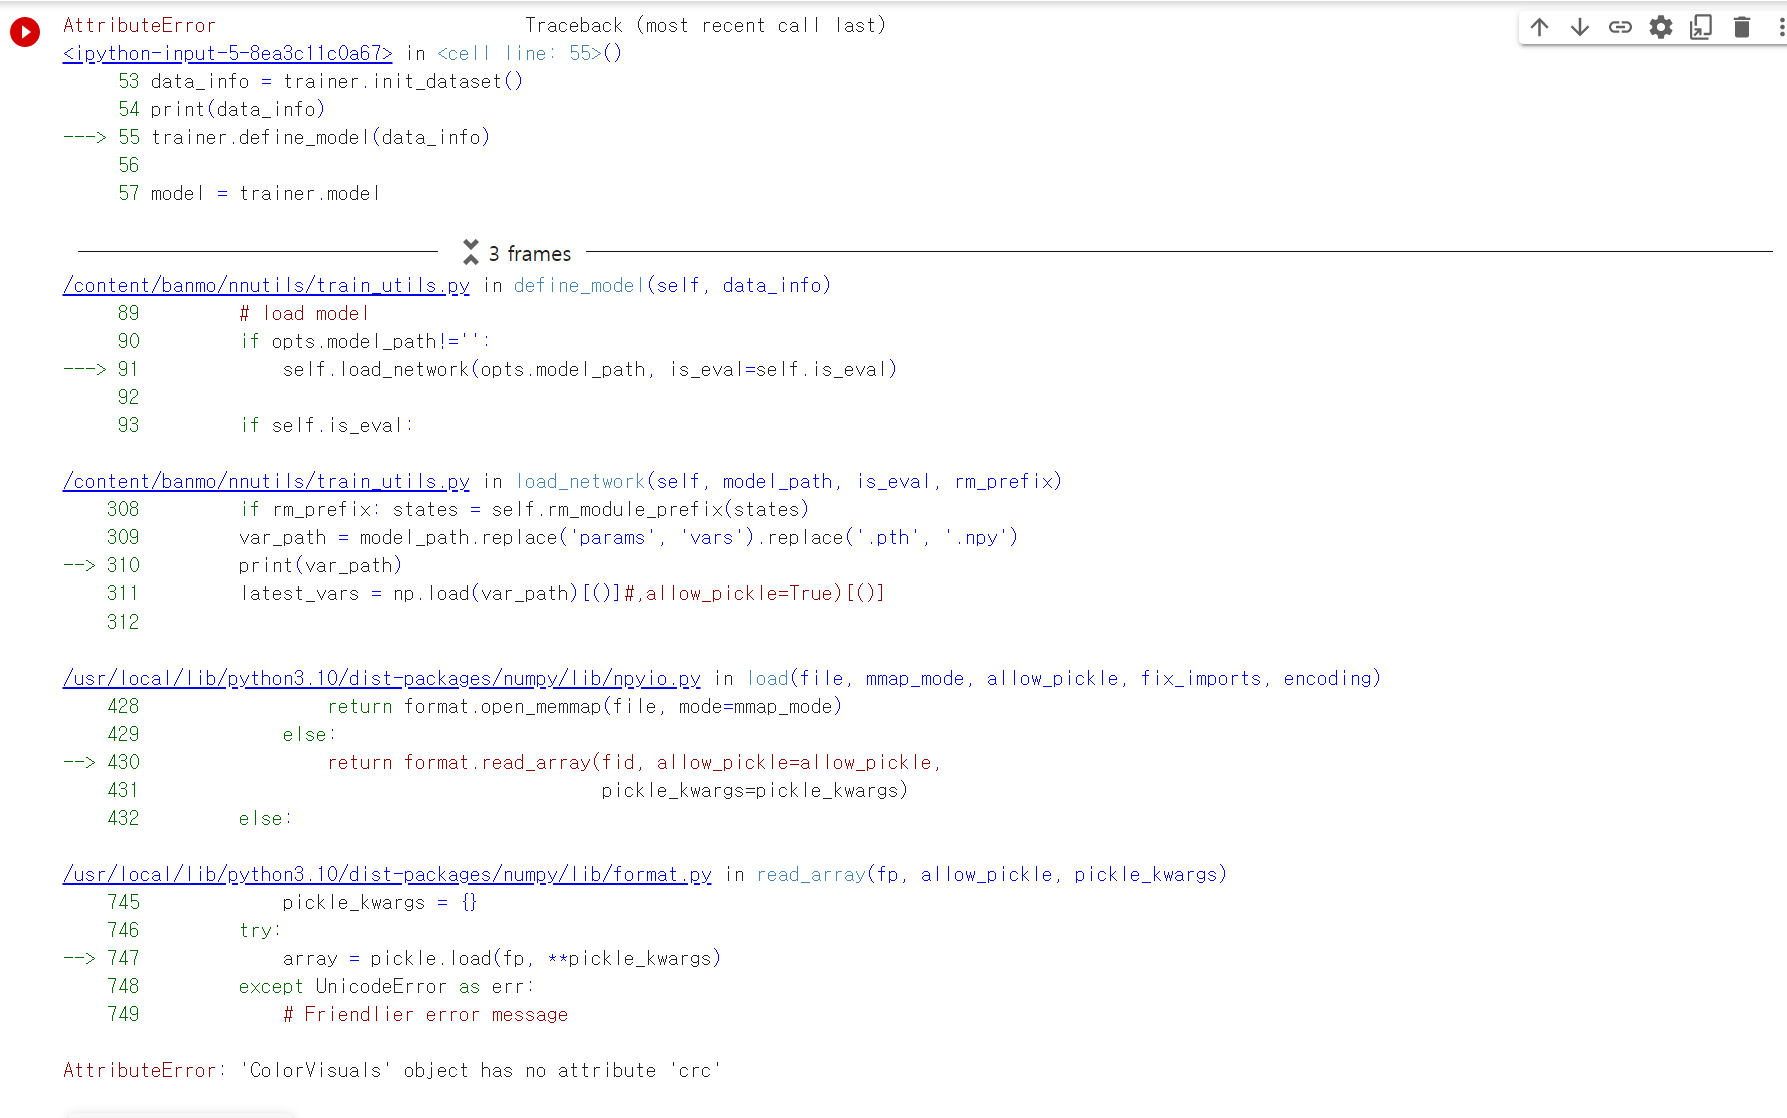Move the cell up
Viewport: 1787px width, 1118px height.
tap(1539, 27)
